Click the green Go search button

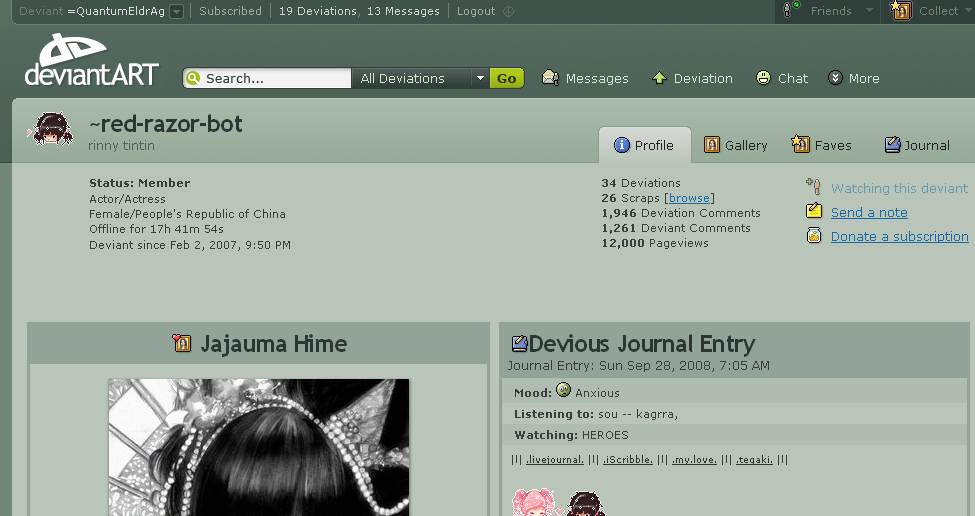click(x=506, y=78)
